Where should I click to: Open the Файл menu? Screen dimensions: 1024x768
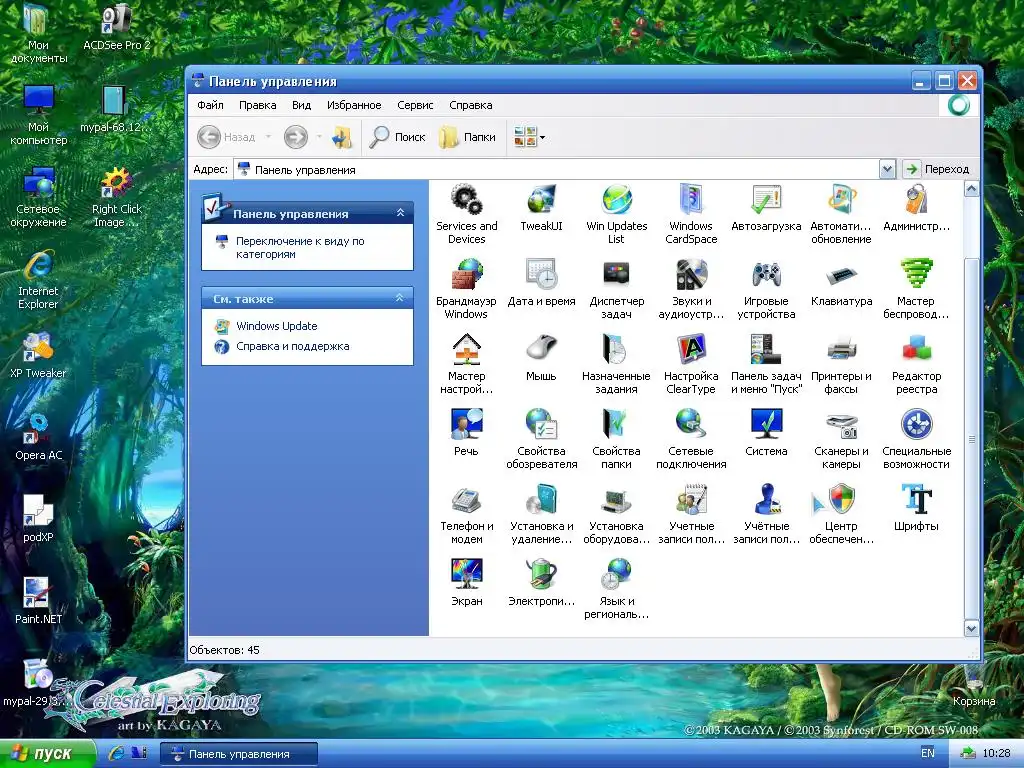(x=210, y=105)
